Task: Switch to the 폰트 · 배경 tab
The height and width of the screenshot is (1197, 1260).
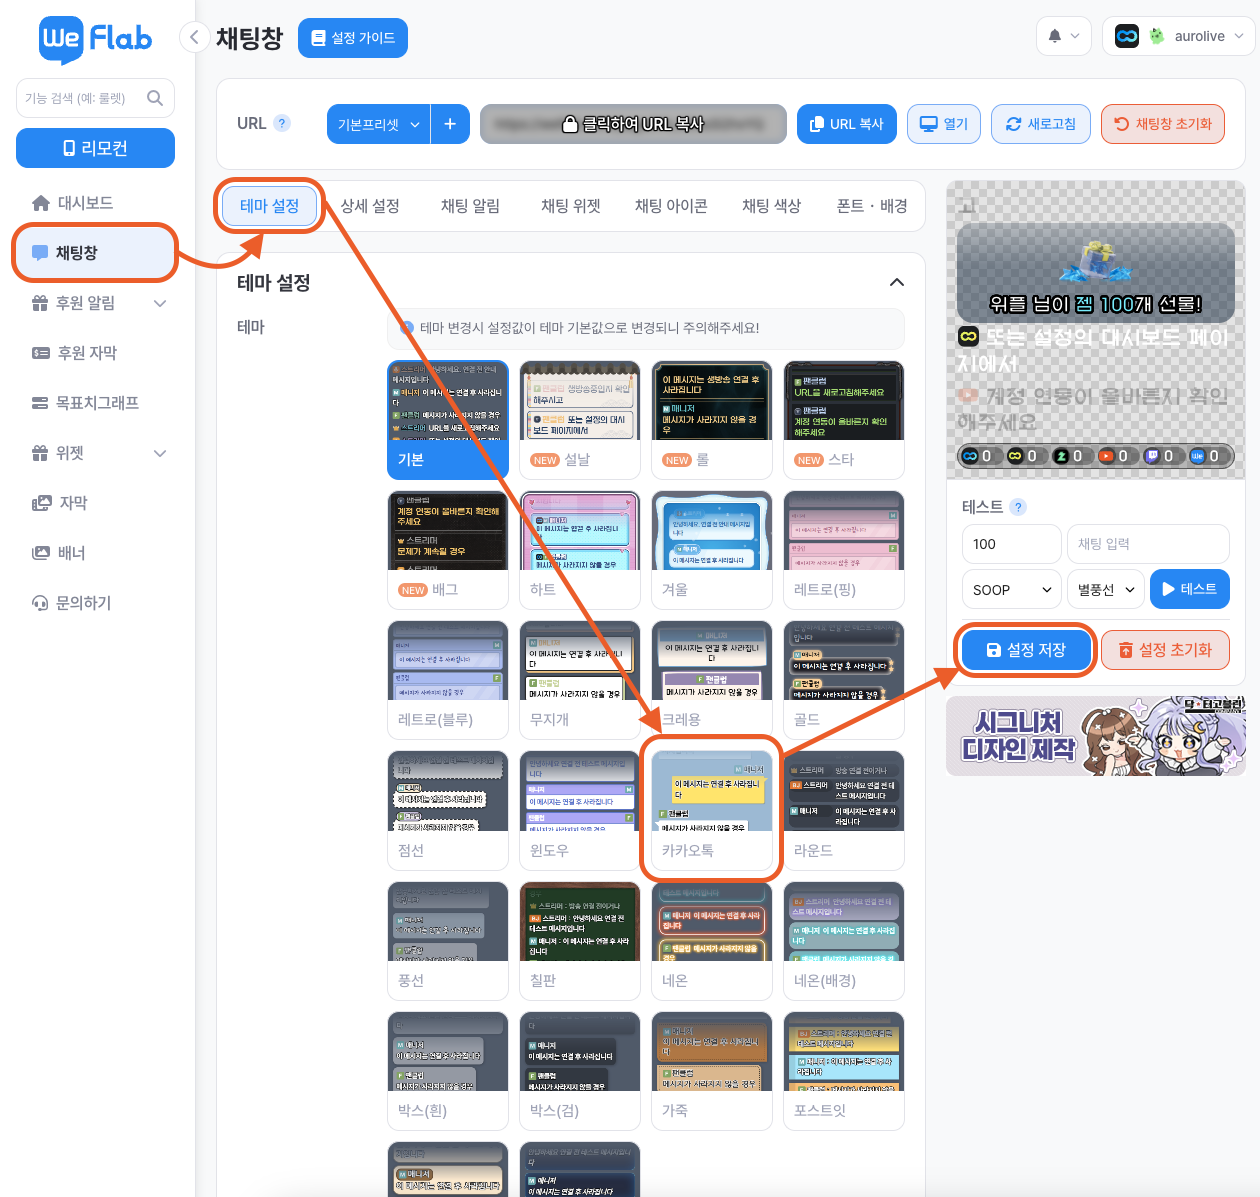Action: point(871,206)
